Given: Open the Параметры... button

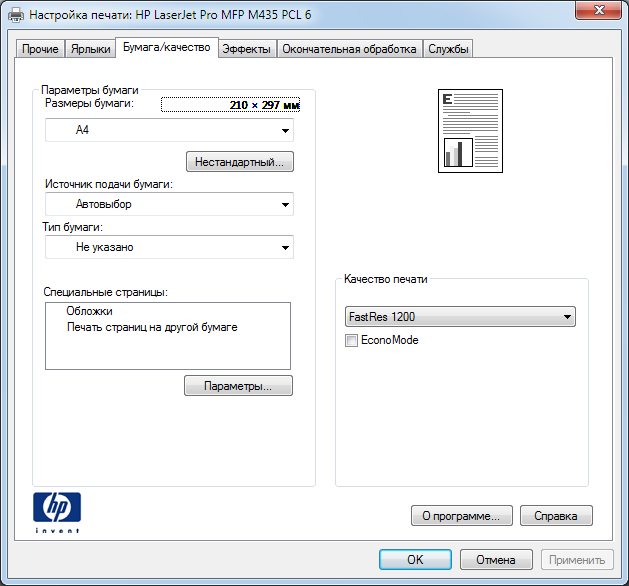Looking at the screenshot, I should pyautogui.click(x=238, y=386).
